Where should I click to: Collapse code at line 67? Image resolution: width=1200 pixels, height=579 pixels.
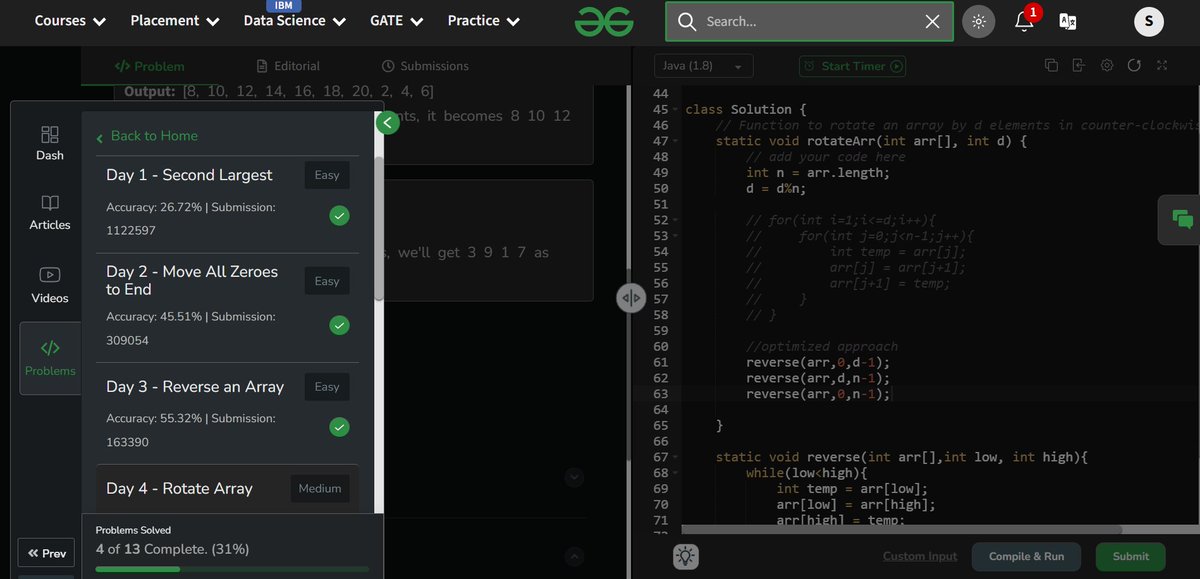point(676,457)
